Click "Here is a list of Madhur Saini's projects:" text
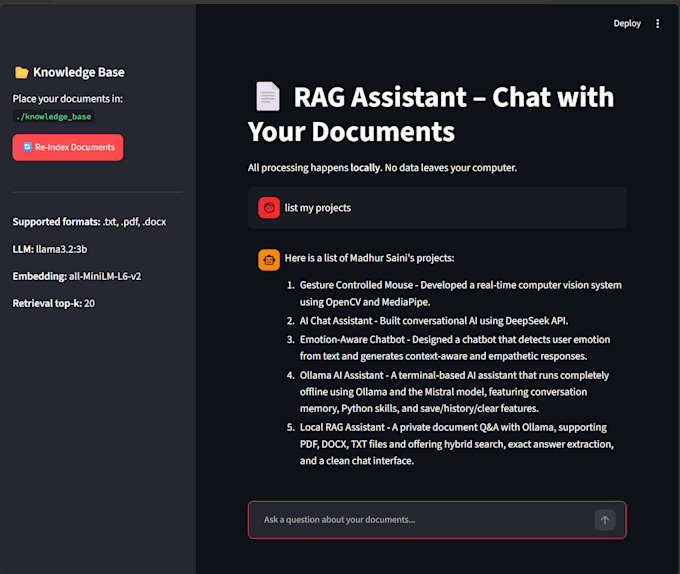 pos(369,258)
